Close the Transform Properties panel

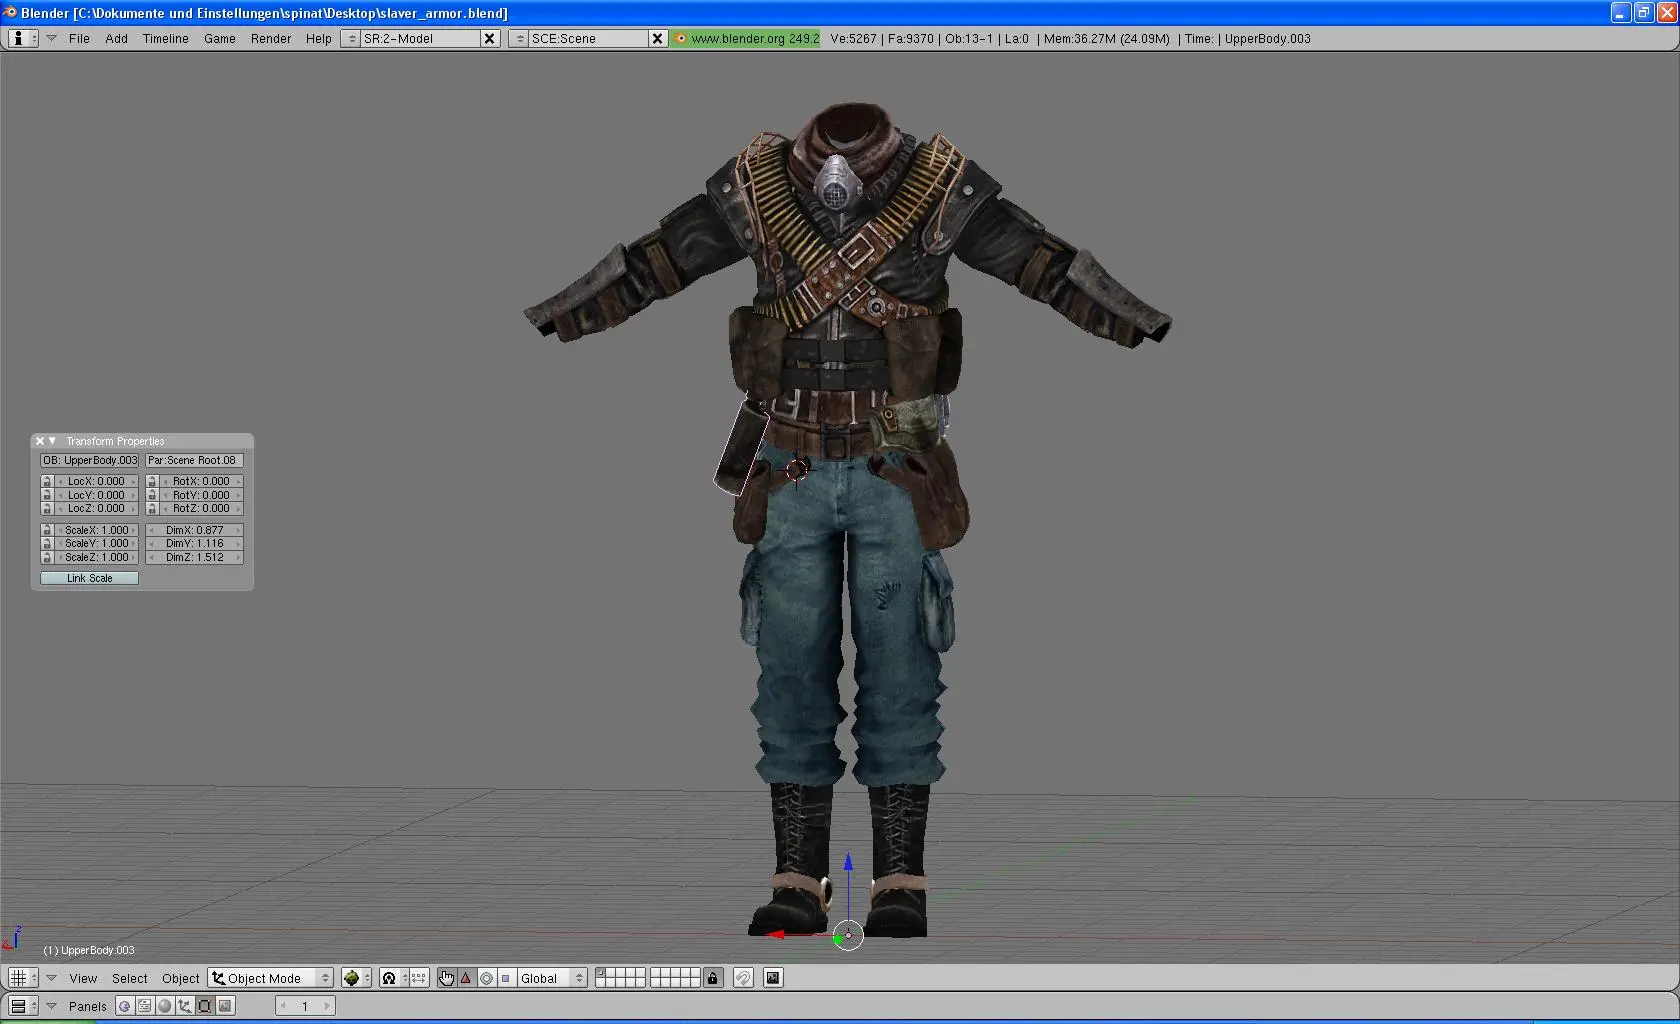tap(40, 441)
